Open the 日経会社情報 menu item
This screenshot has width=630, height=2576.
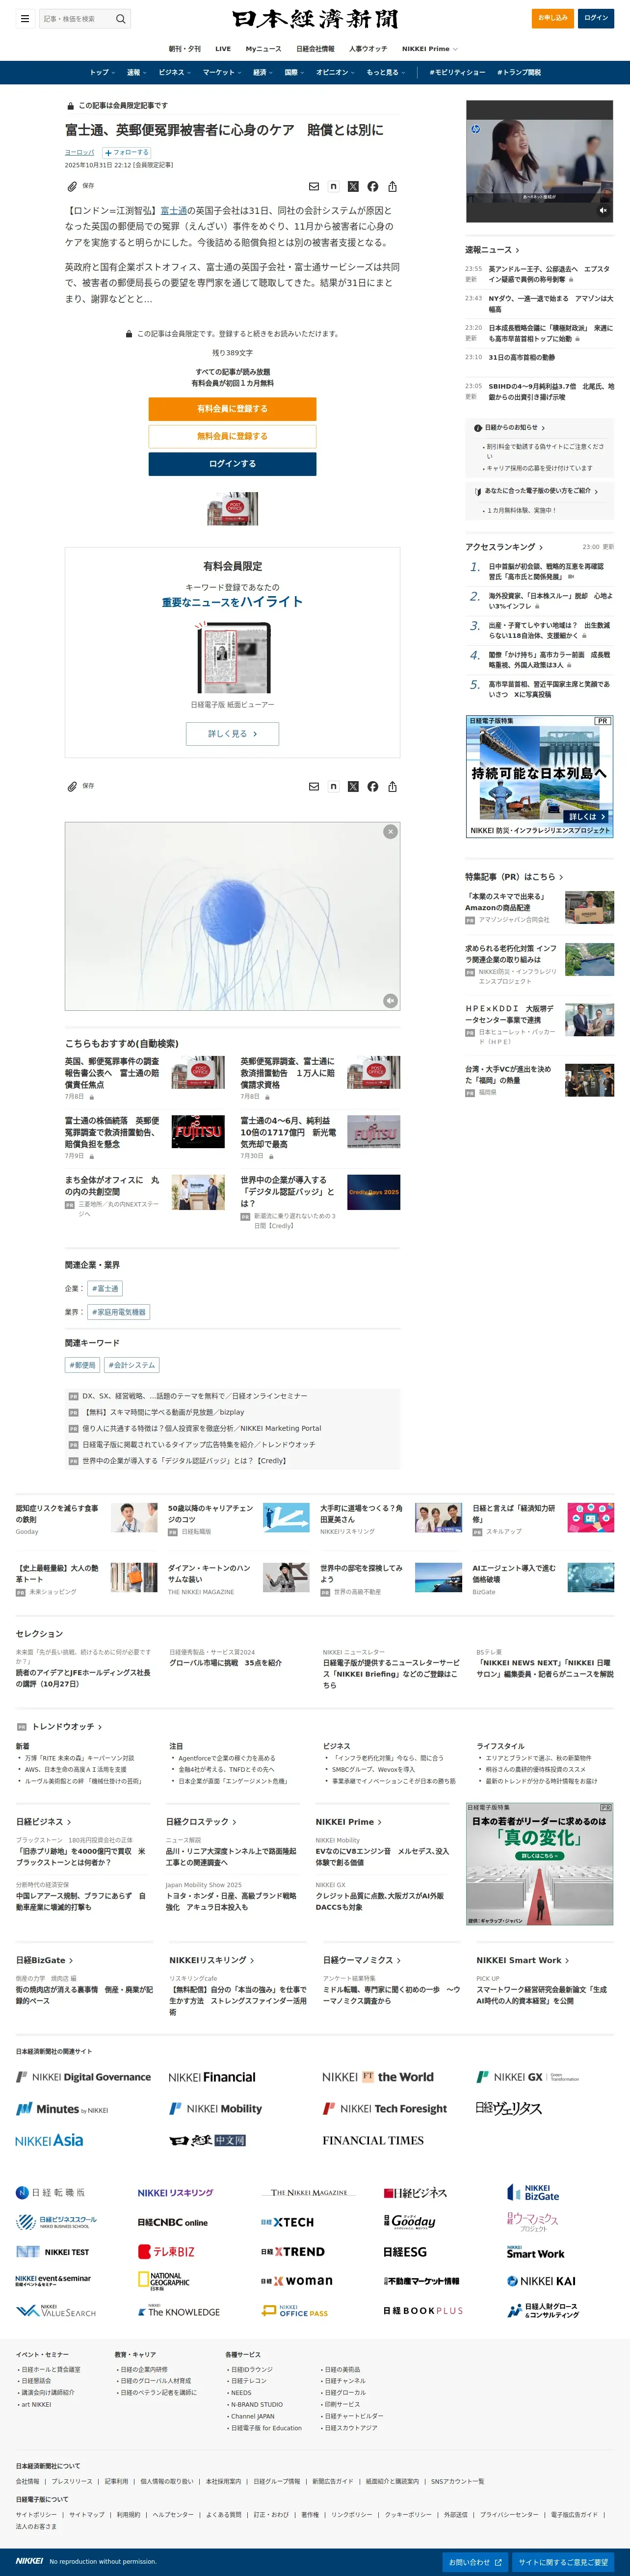pyautogui.click(x=315, y=48)
